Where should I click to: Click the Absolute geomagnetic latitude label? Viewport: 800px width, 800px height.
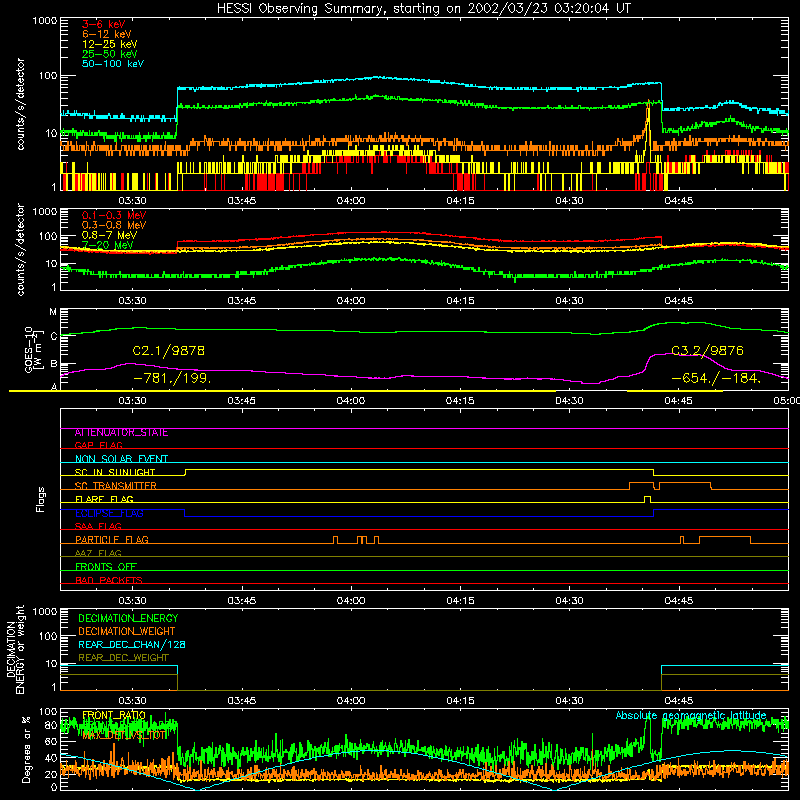coord(691,716)
